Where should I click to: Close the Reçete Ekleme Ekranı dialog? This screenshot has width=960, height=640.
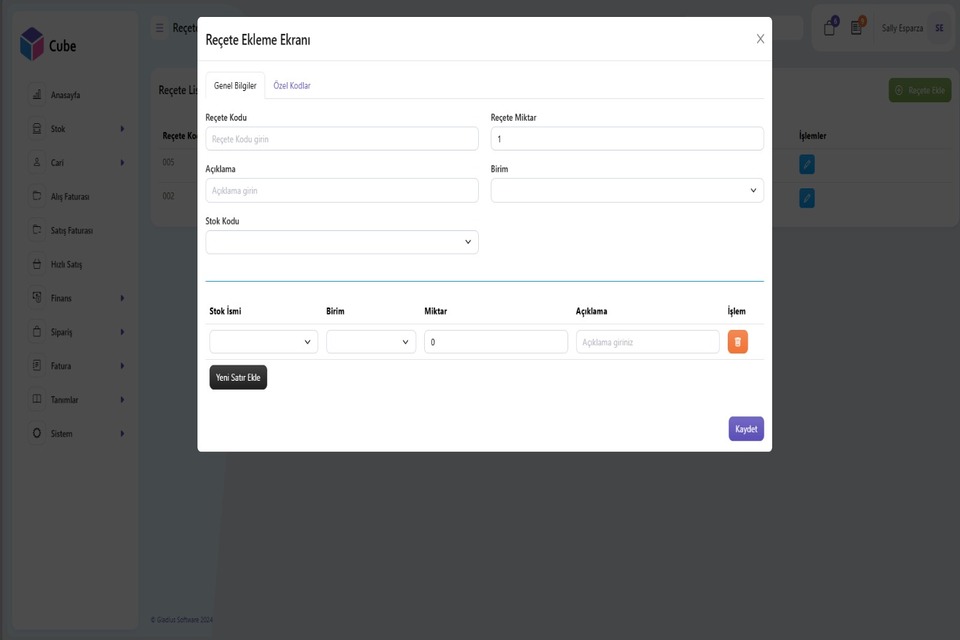(x=760, y=39)
